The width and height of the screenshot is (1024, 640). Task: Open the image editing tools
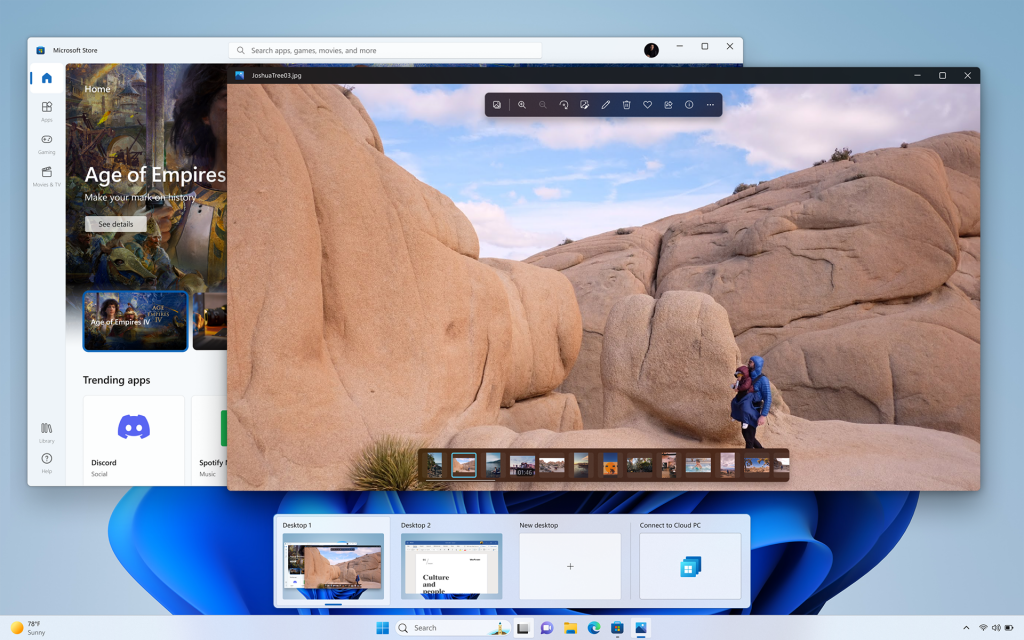pyautogui.click(x=585, y=104)
